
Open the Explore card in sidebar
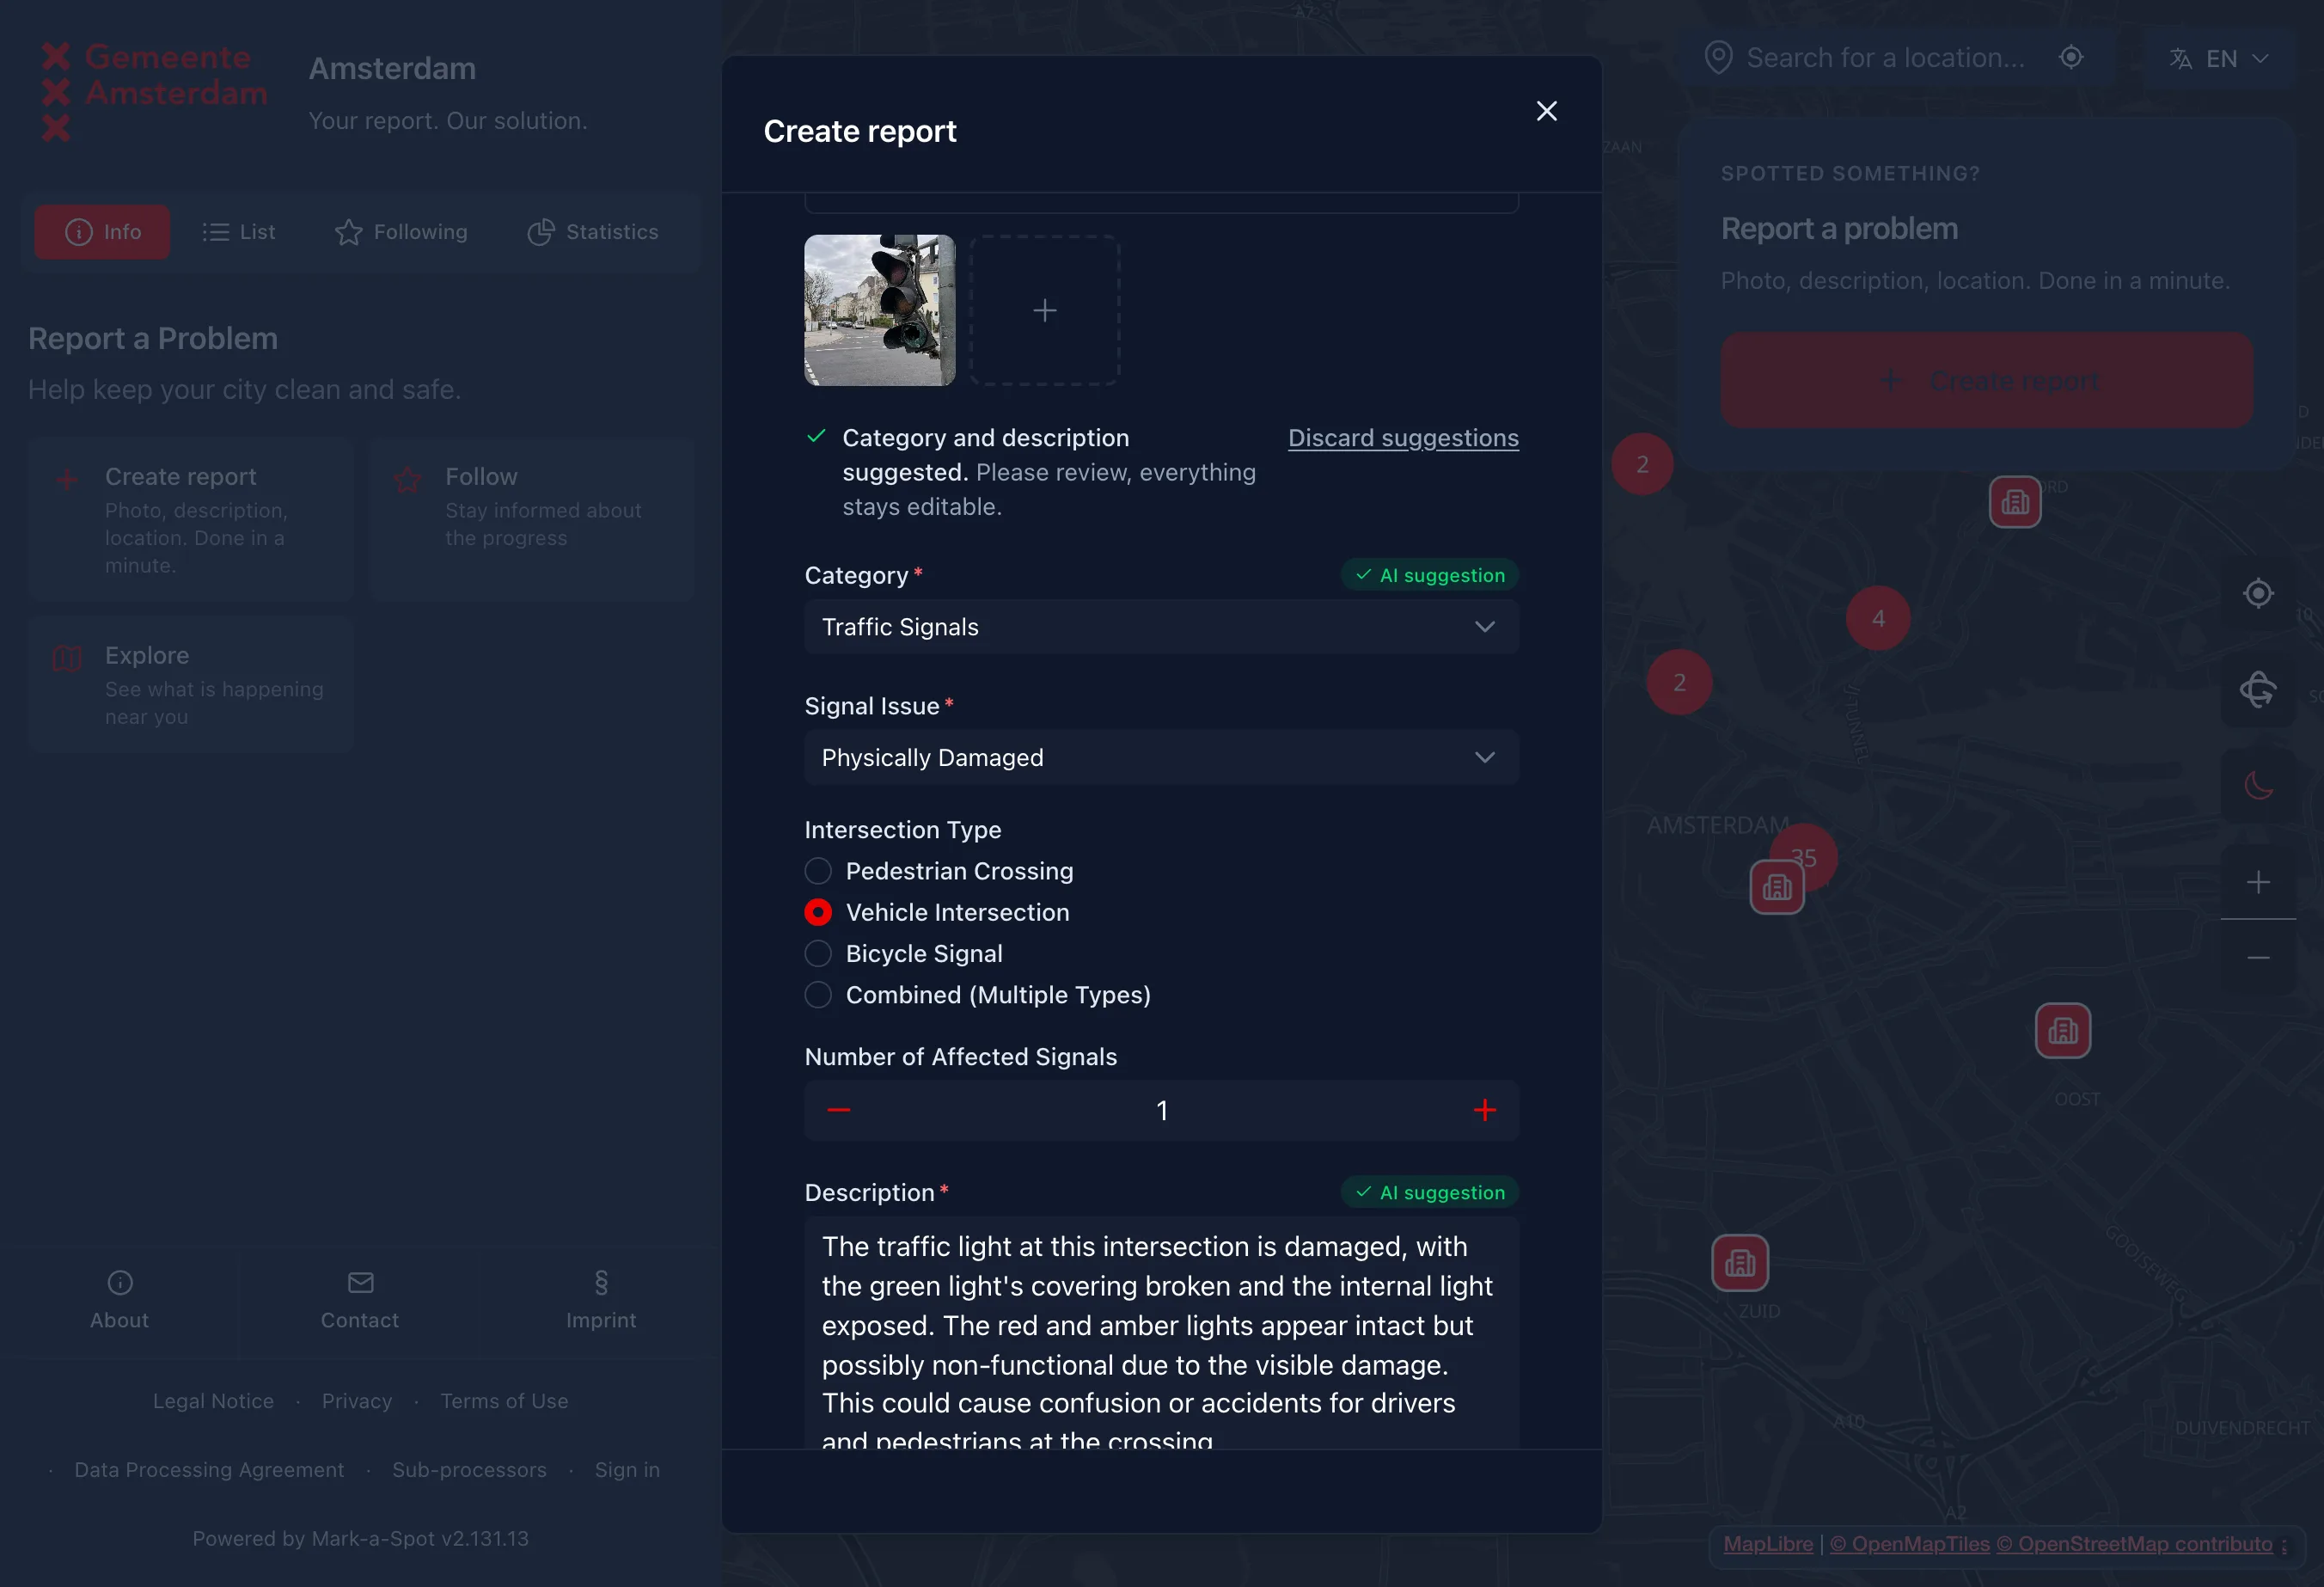coord(191,686)
